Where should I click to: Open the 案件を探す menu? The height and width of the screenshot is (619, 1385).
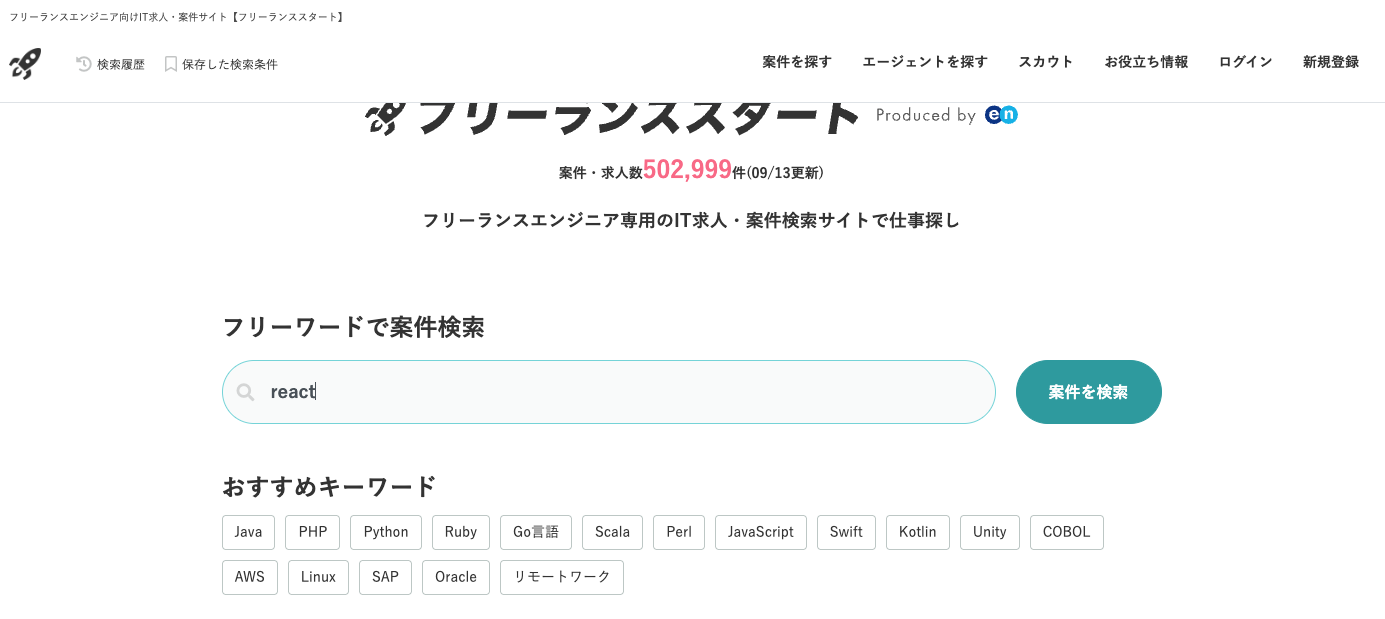(x=797, y=62)
